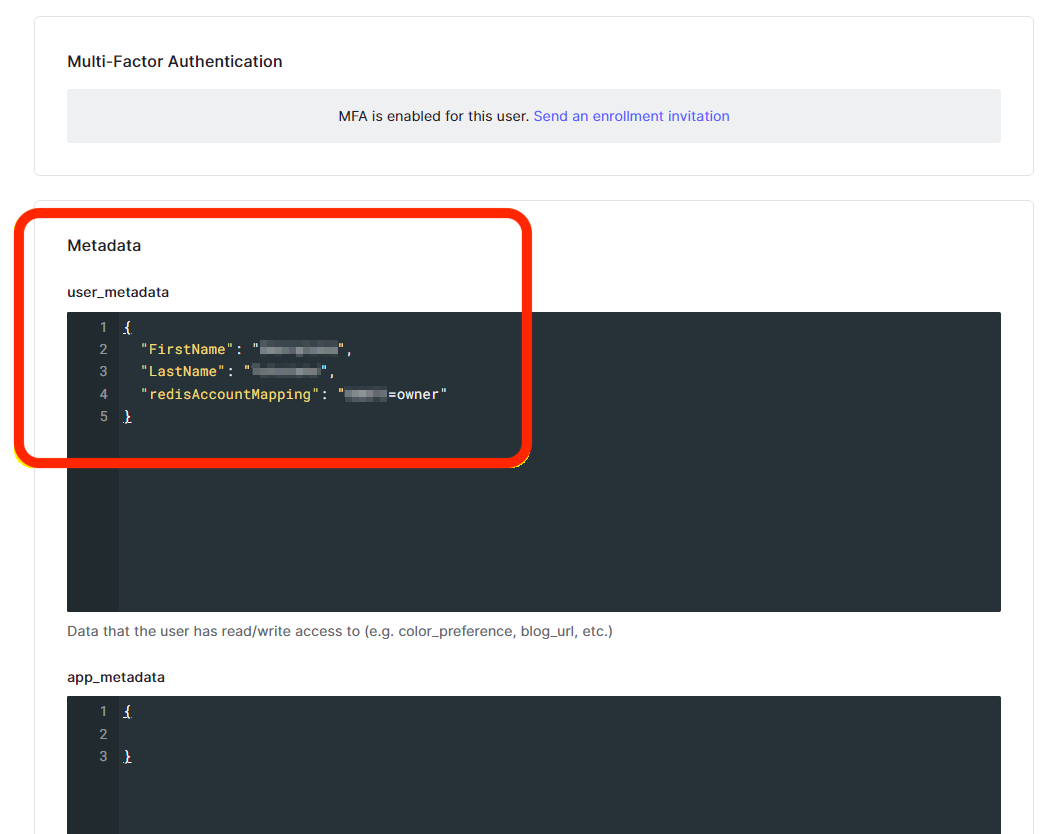The image size is (1058, 834).
Task: Click the Send an enrollment invitation link
Action: (x=631, y=116)
